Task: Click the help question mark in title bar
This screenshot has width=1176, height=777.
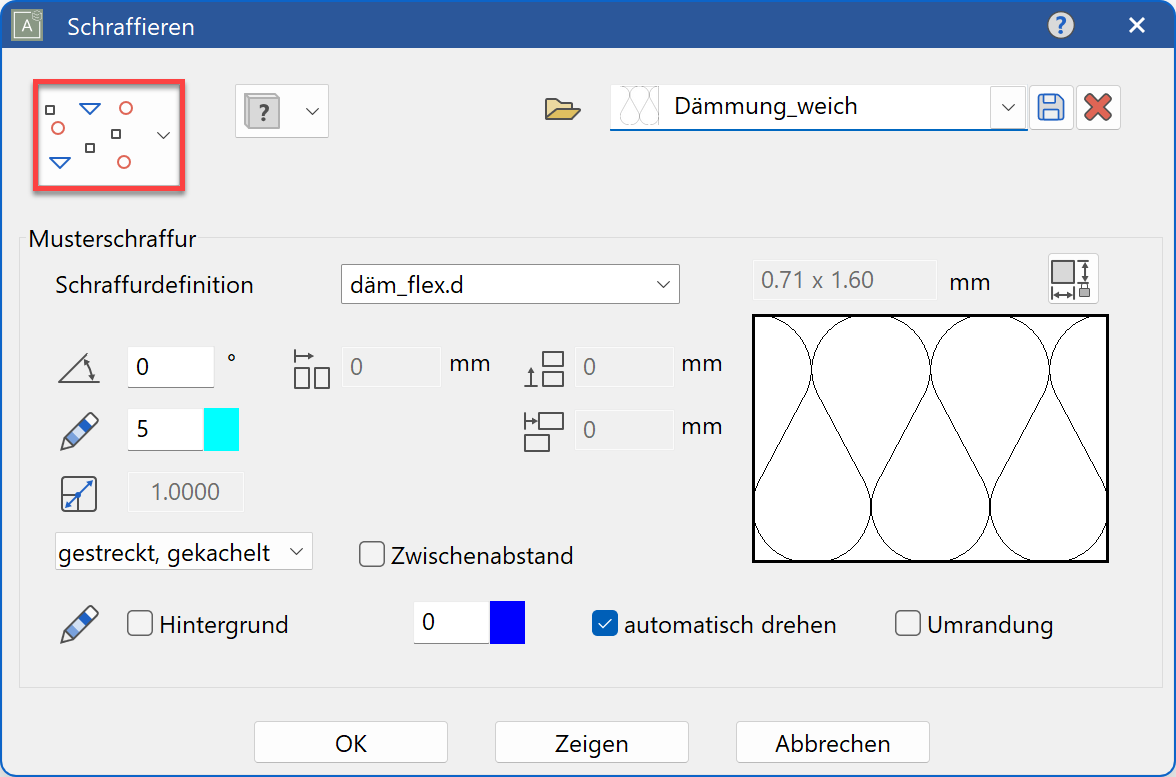Action: (1061, 25)
